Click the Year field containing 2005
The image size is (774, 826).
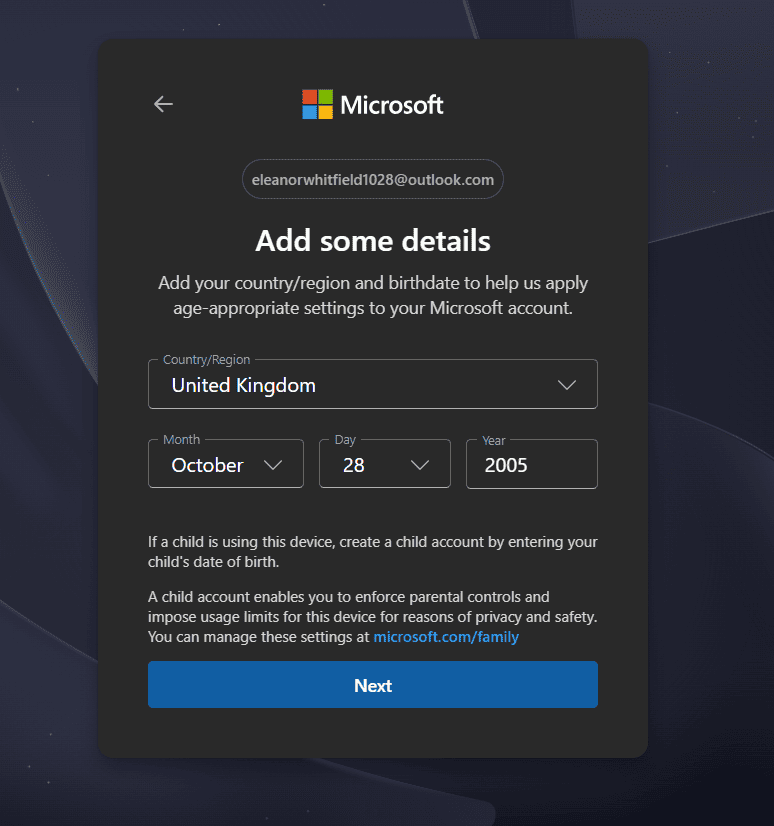[x=531, y=465]
